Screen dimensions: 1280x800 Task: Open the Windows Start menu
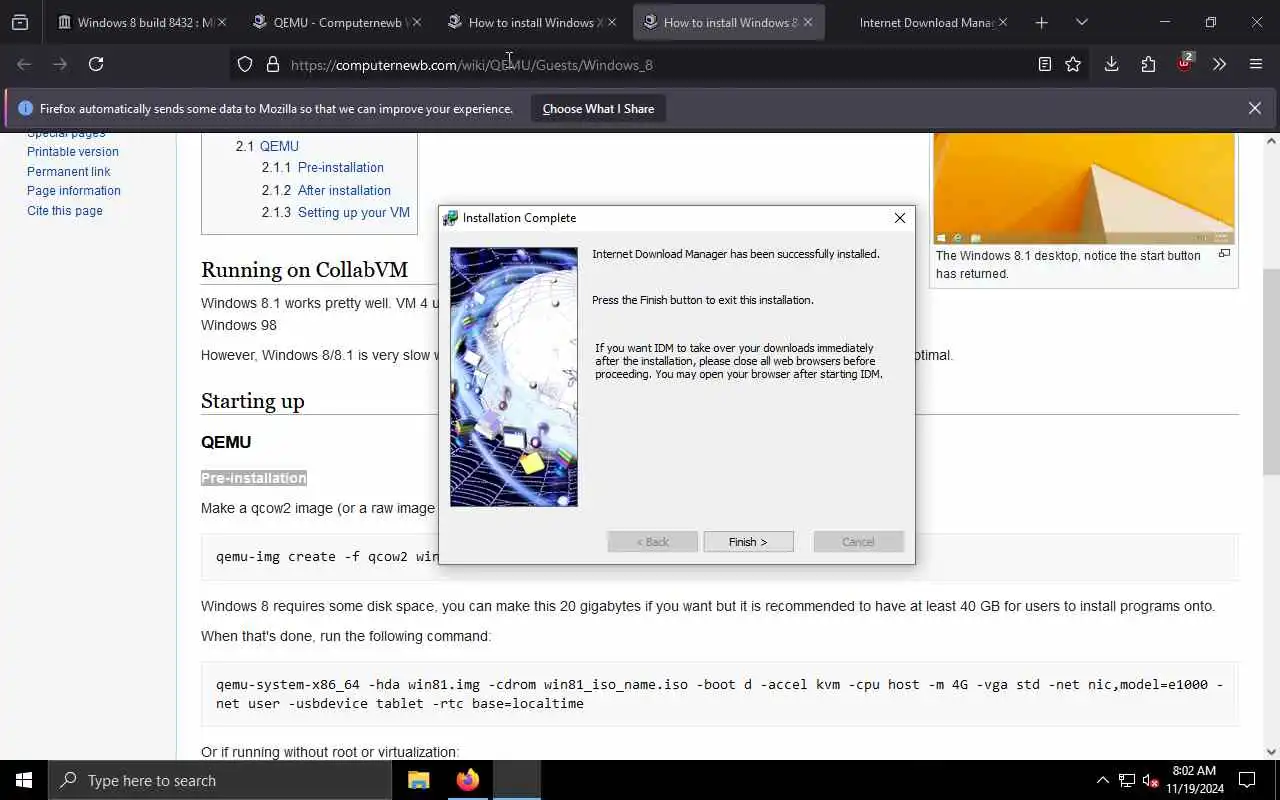click(x=24, y=780)
